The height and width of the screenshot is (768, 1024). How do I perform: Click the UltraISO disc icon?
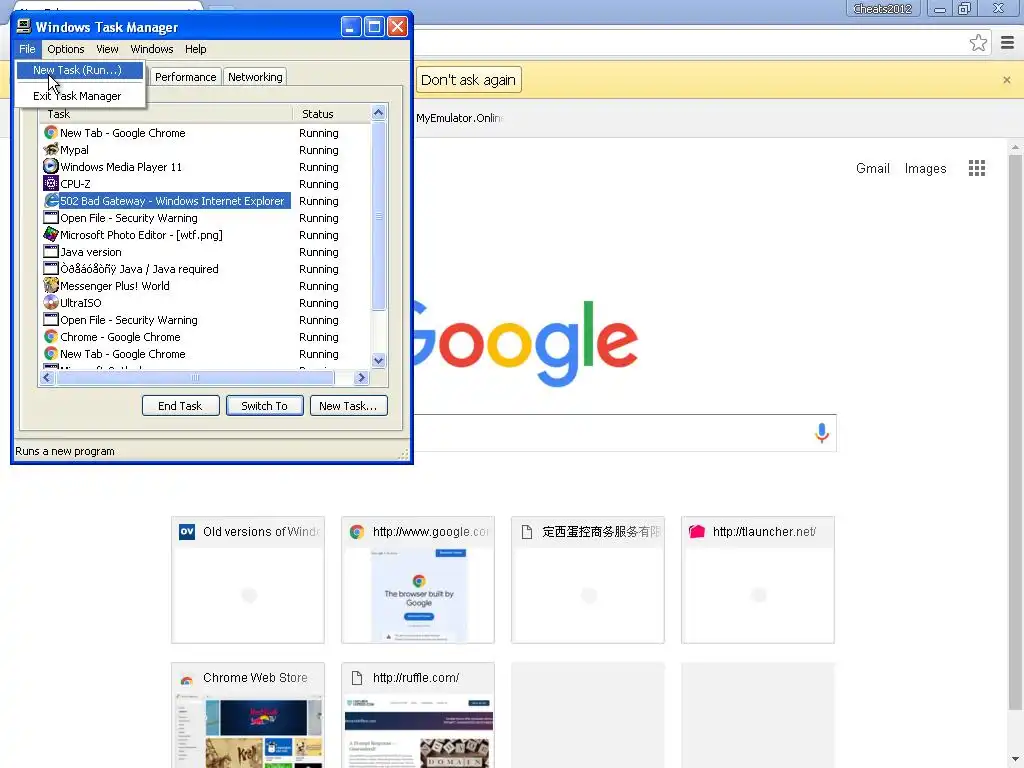pos(51,302)
